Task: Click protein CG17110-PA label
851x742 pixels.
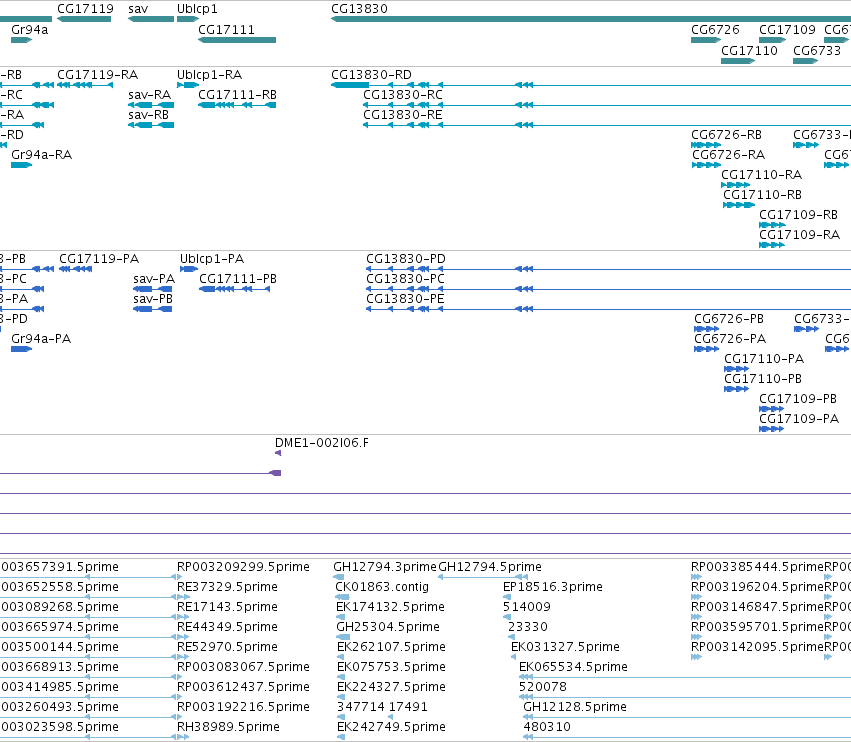Action: 764,359
